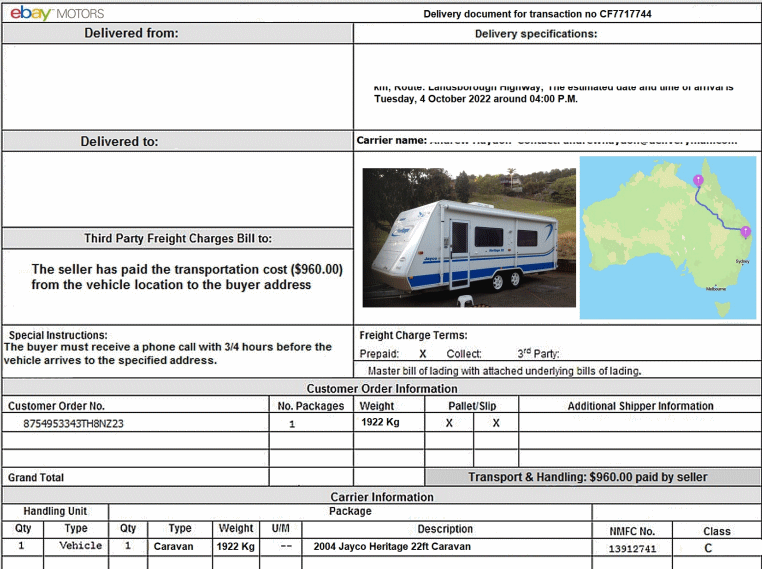Click the 1922 Kg cell in carrier table
This screenshot has width=762, height=569.
pyautogui.click(x=236, y=546)
